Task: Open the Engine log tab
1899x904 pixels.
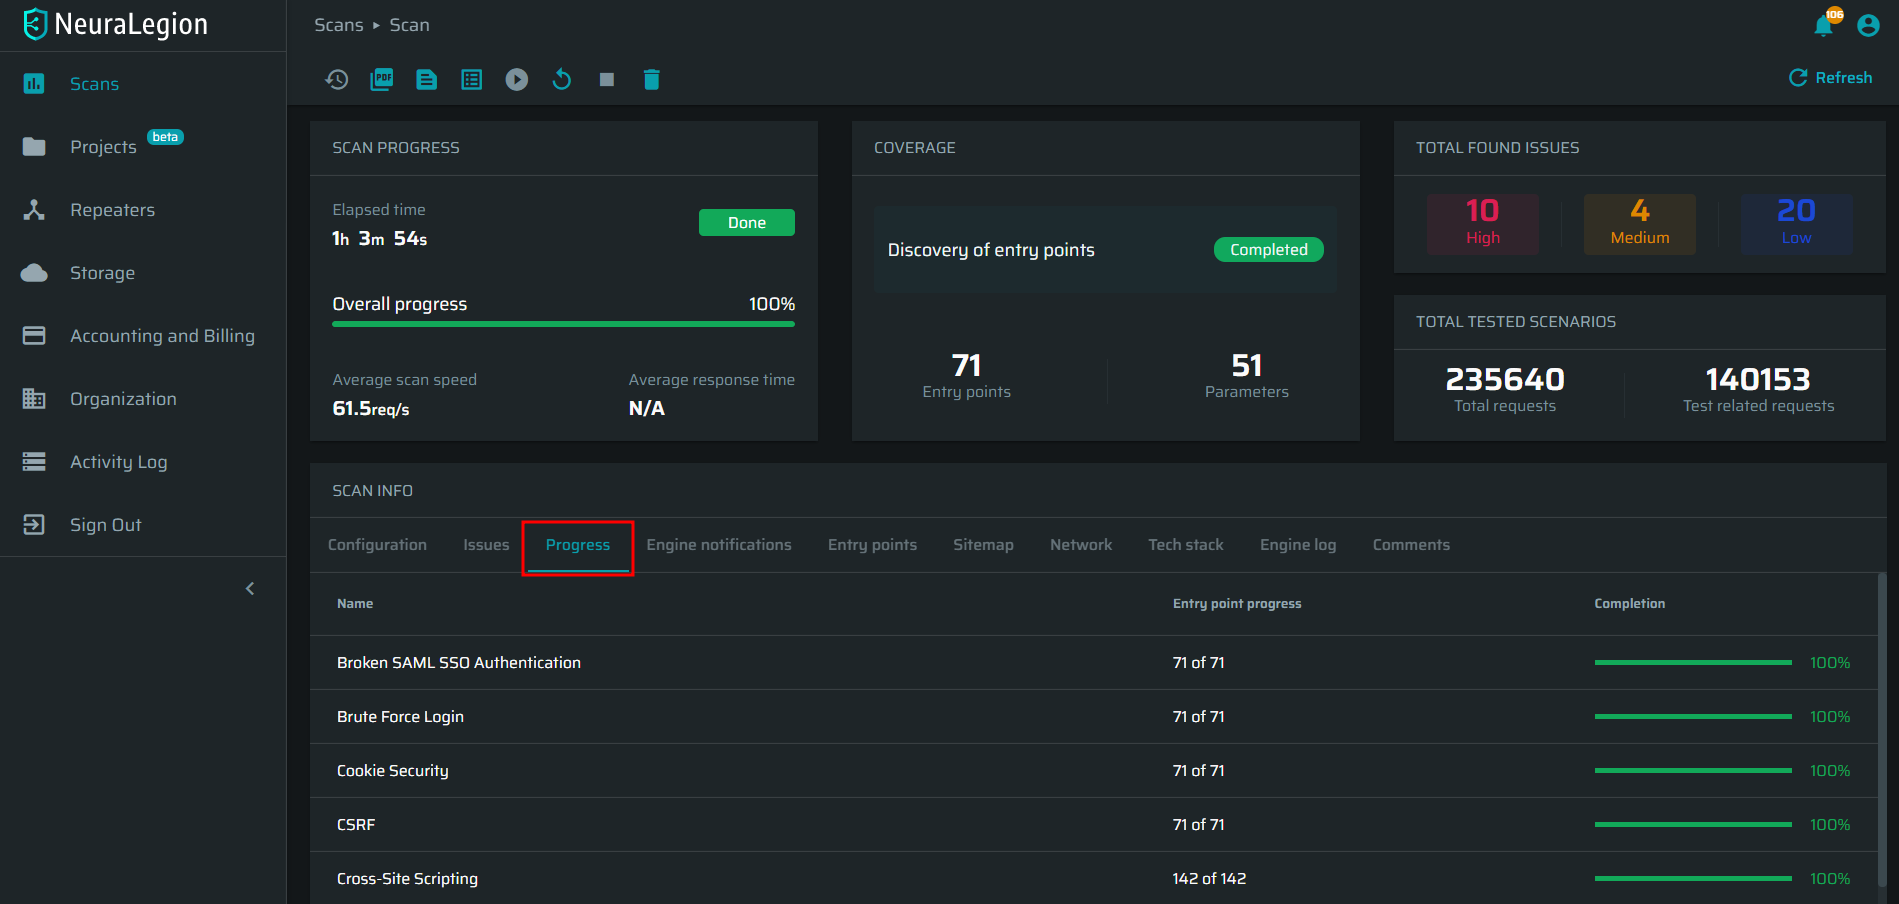Action: 1298,545
